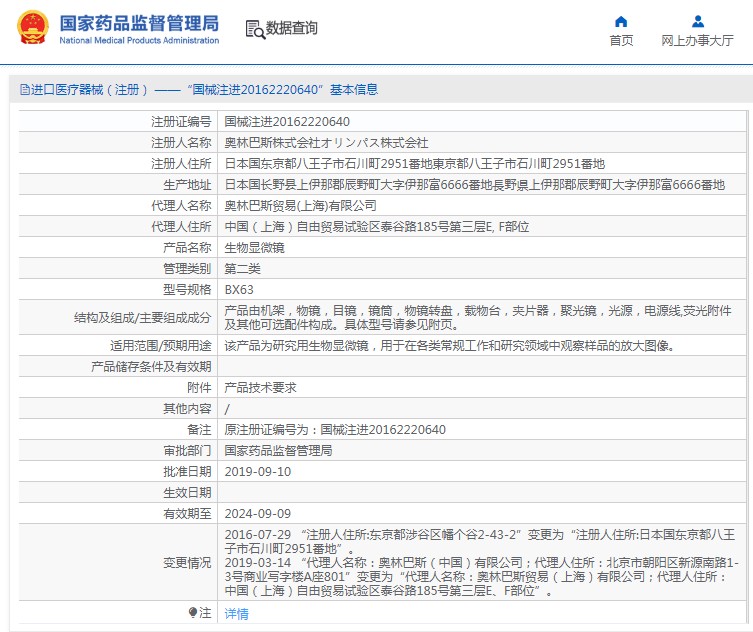The width and height of the screenshot is (753, 632).
Task: Select the 附件 label
Action: 199,388
